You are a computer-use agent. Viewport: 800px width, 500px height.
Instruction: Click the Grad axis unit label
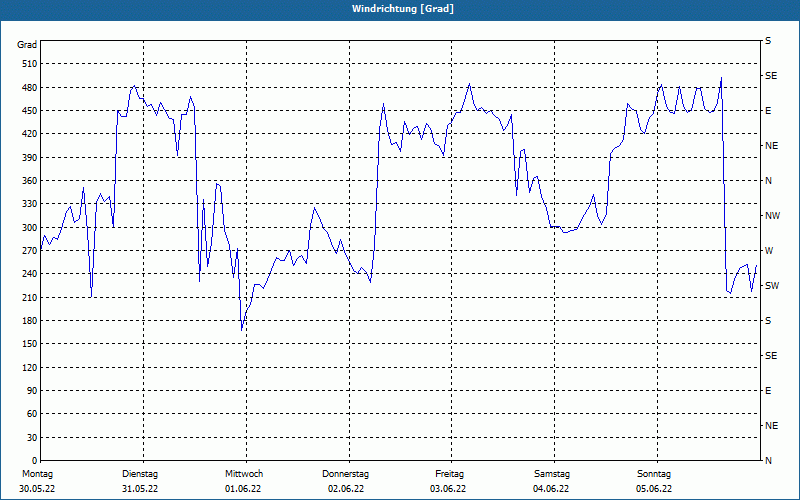coord(27,45)
